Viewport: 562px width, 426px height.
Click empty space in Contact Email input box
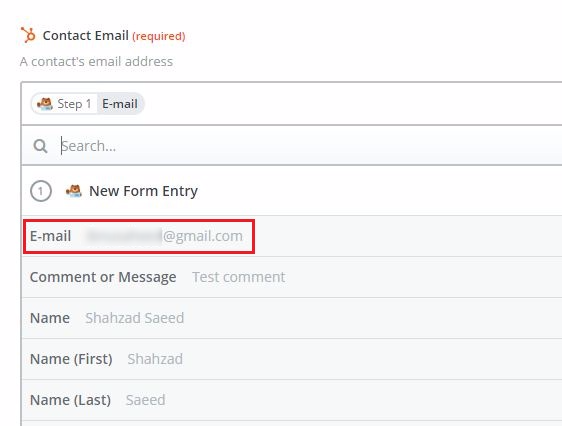(x=351, y=104)
